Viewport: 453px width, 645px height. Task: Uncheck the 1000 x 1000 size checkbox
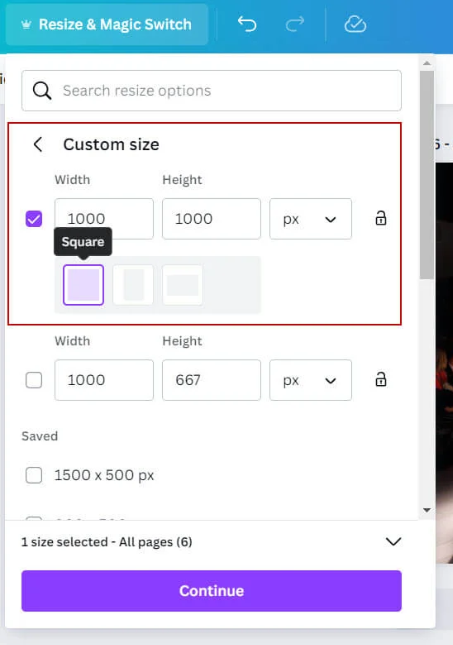(x=34, y=218)
